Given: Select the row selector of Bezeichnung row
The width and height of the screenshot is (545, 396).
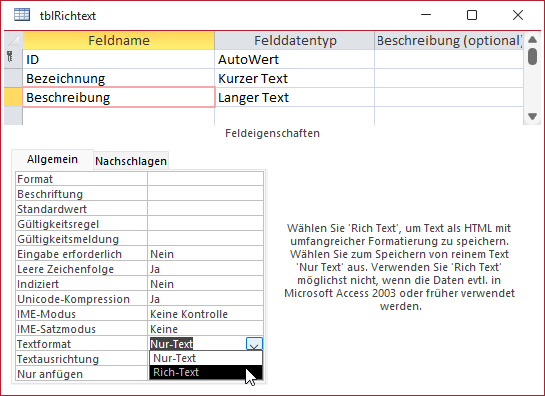Looking at the screenshot, I should pos(13,78).
